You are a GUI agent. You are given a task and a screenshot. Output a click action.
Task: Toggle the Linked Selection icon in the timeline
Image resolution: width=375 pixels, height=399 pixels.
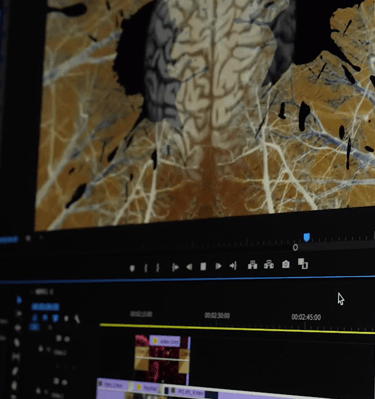point(55,318)
